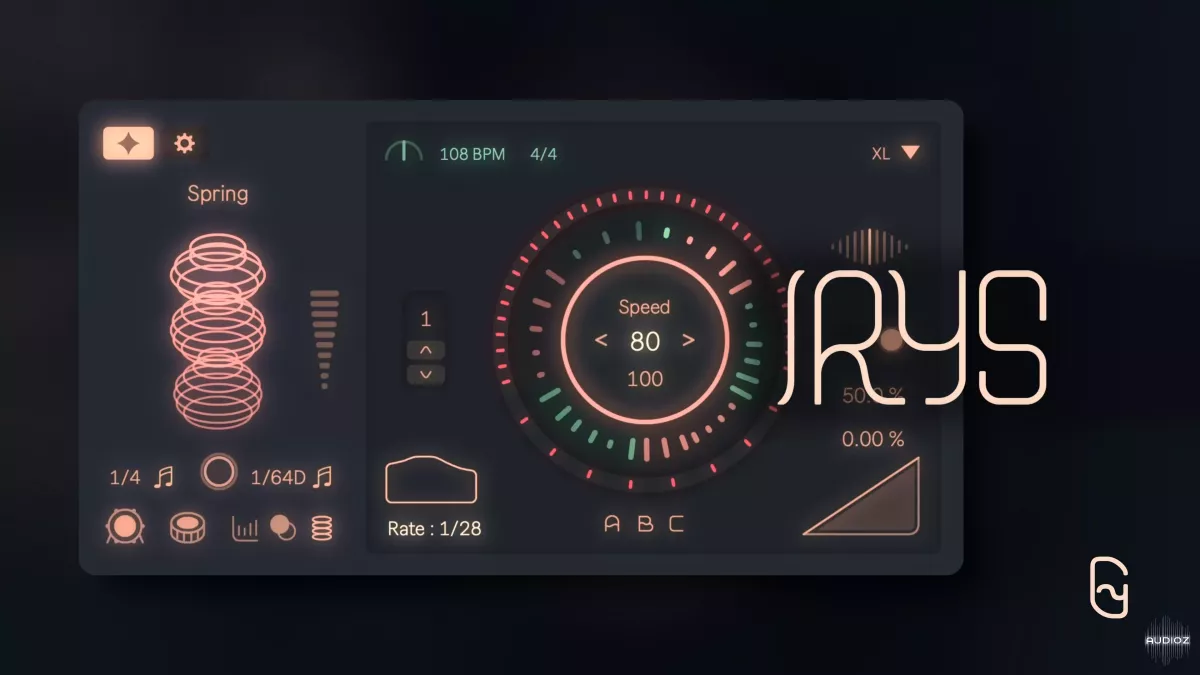Click the overlapping circles icon

click(283, 527)
